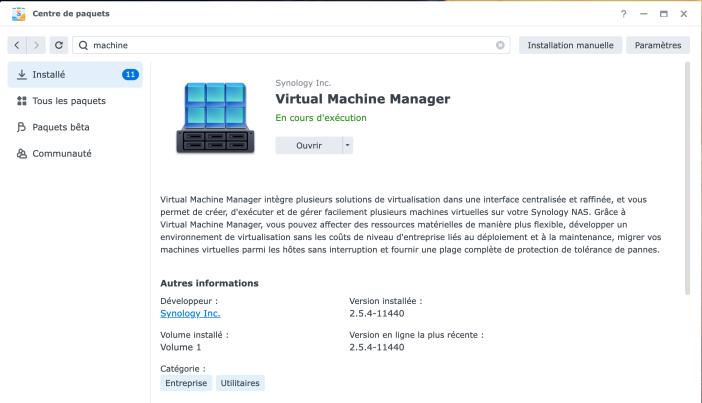This screenshot has width=702, height=403.
Task: Click the installed count badge 11
Action: (x=130, y=75)
